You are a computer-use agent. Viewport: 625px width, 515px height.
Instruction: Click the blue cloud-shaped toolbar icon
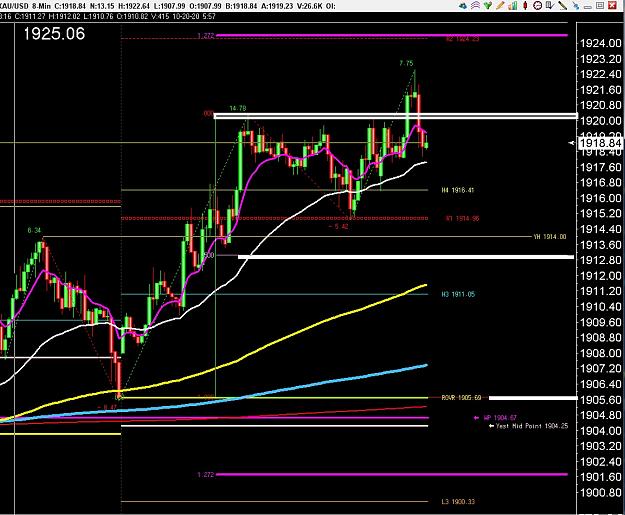pyautogui.click(x=463, y=6)
